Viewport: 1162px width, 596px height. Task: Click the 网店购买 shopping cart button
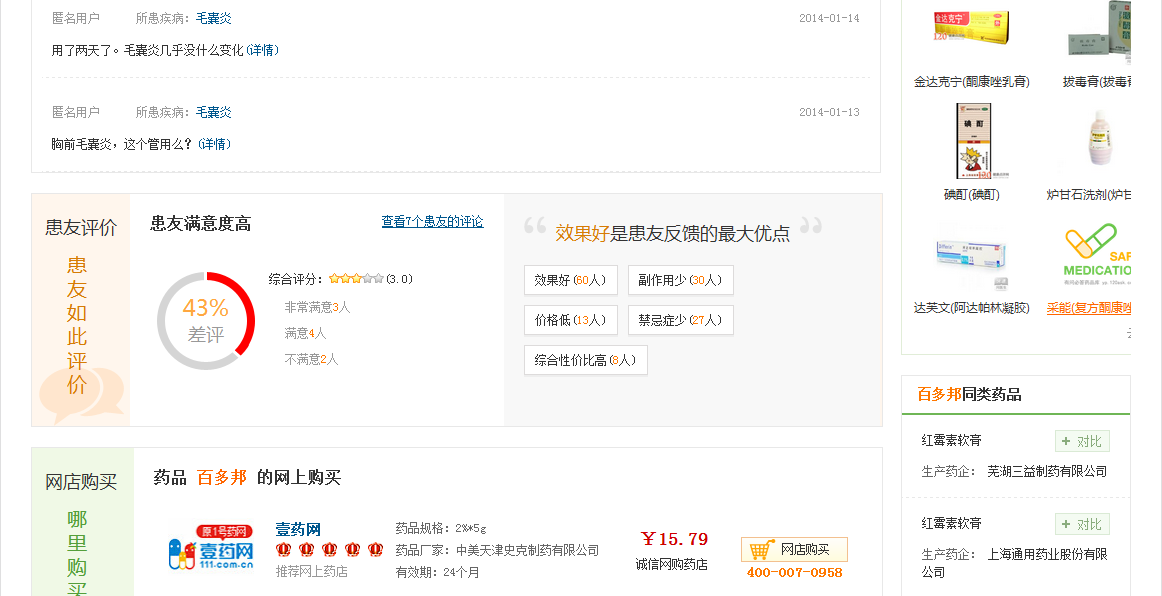click(x=794, y=550)
